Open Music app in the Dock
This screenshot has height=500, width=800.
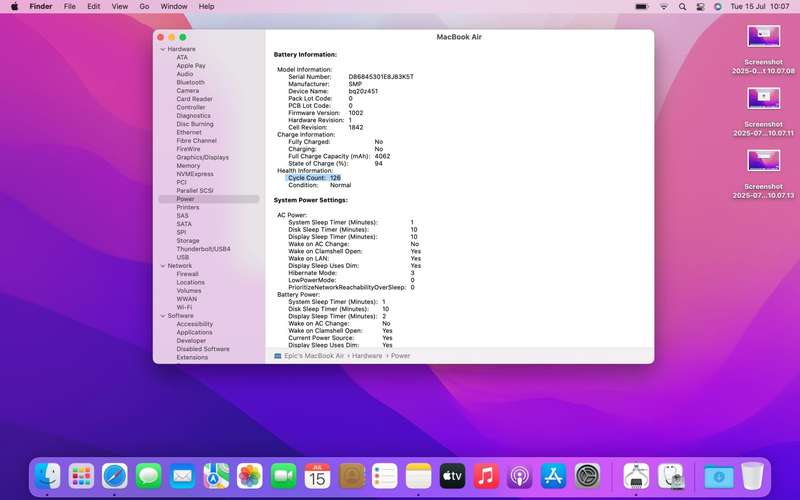pyautogui.click(x=486, y=477)
